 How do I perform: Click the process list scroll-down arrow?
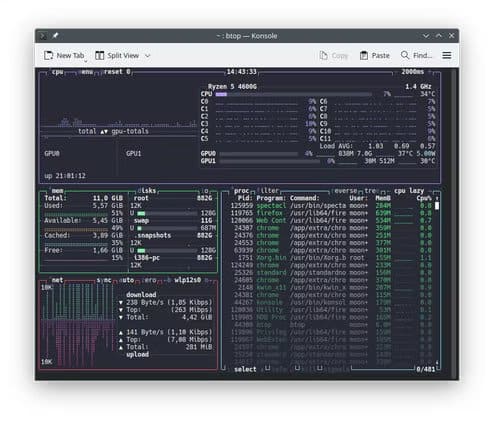(437, 362)
